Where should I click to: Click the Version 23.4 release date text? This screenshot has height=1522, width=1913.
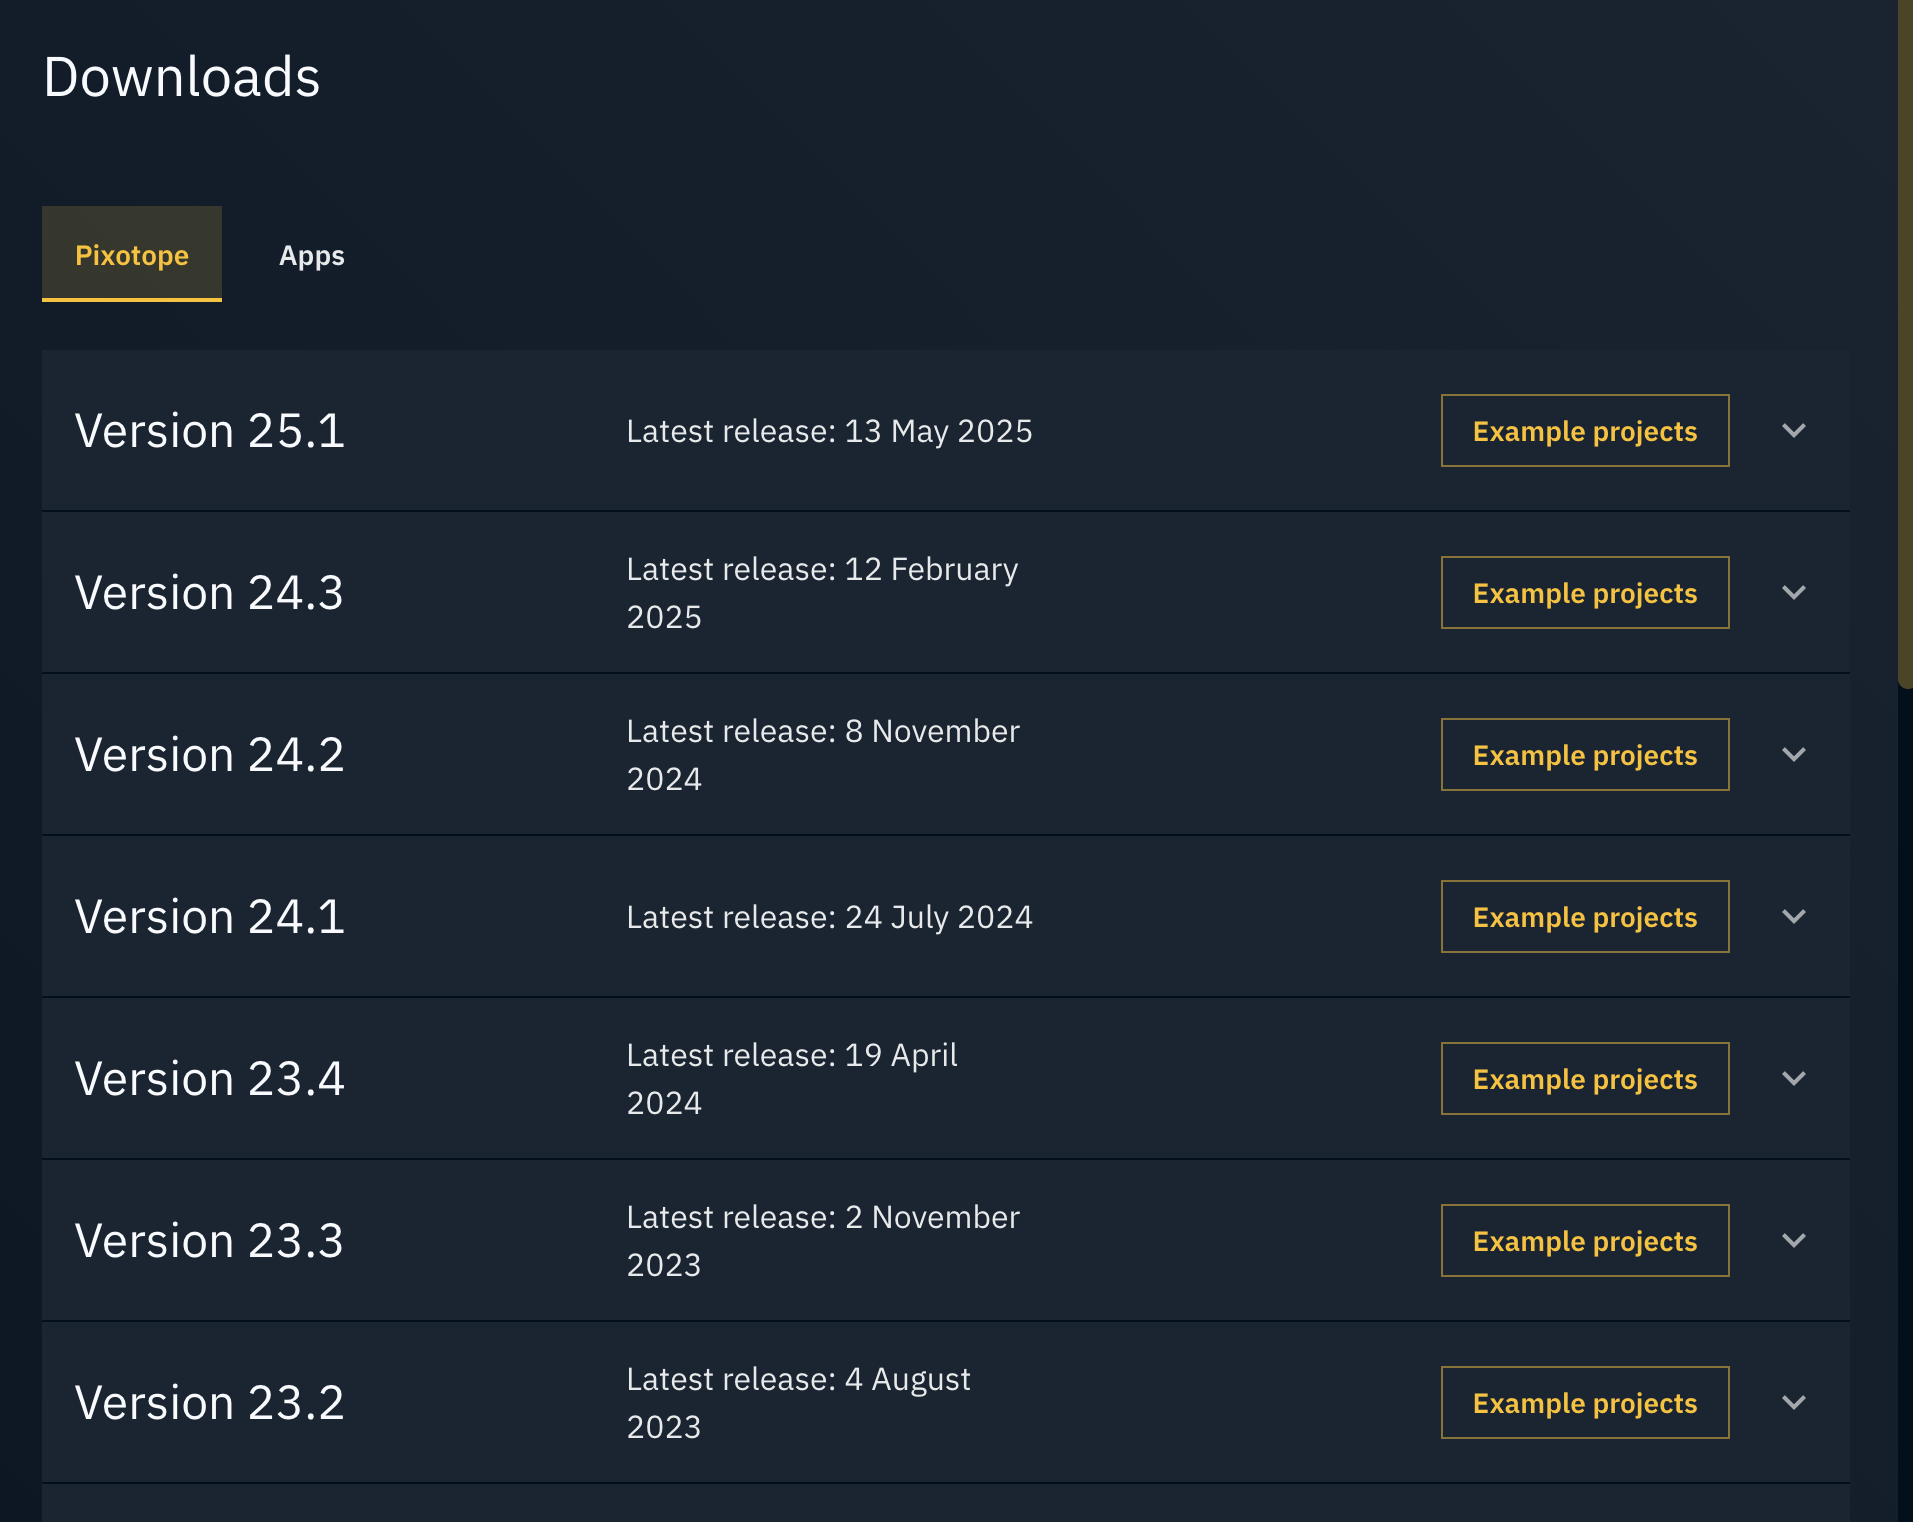[x=791, y=1079]
